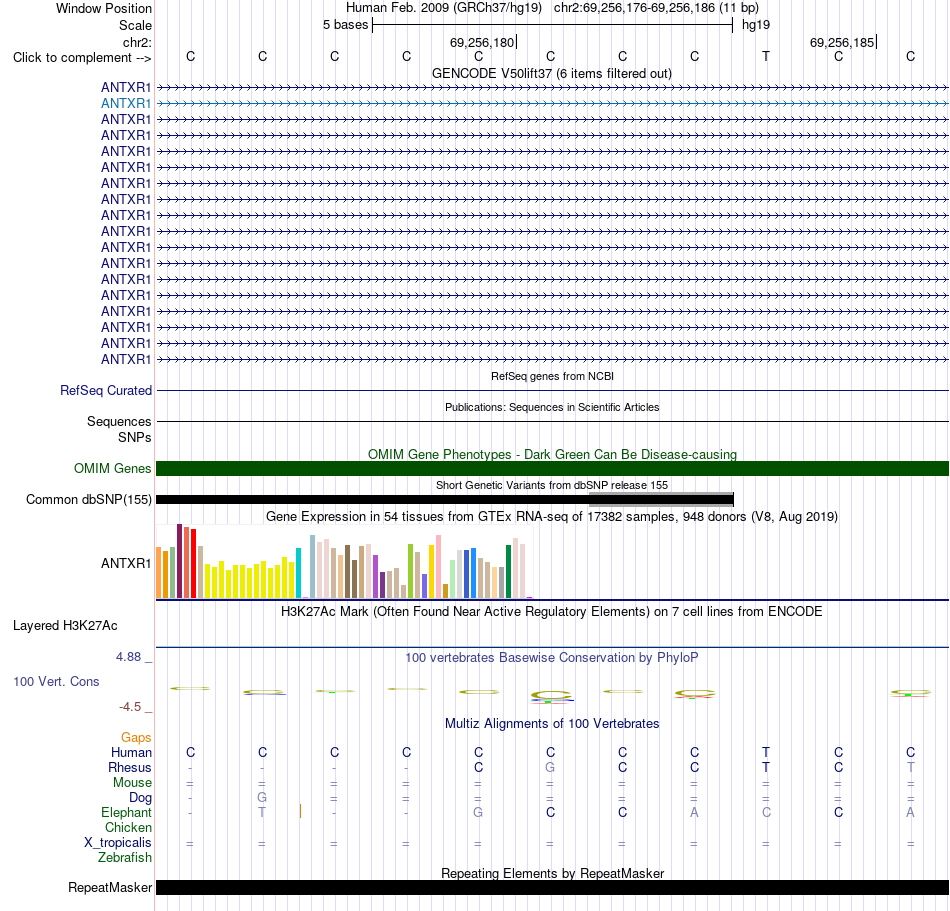The image size is (950, 911).
Task: Select the Common dbSNP(155) track label
Action: 89,500
